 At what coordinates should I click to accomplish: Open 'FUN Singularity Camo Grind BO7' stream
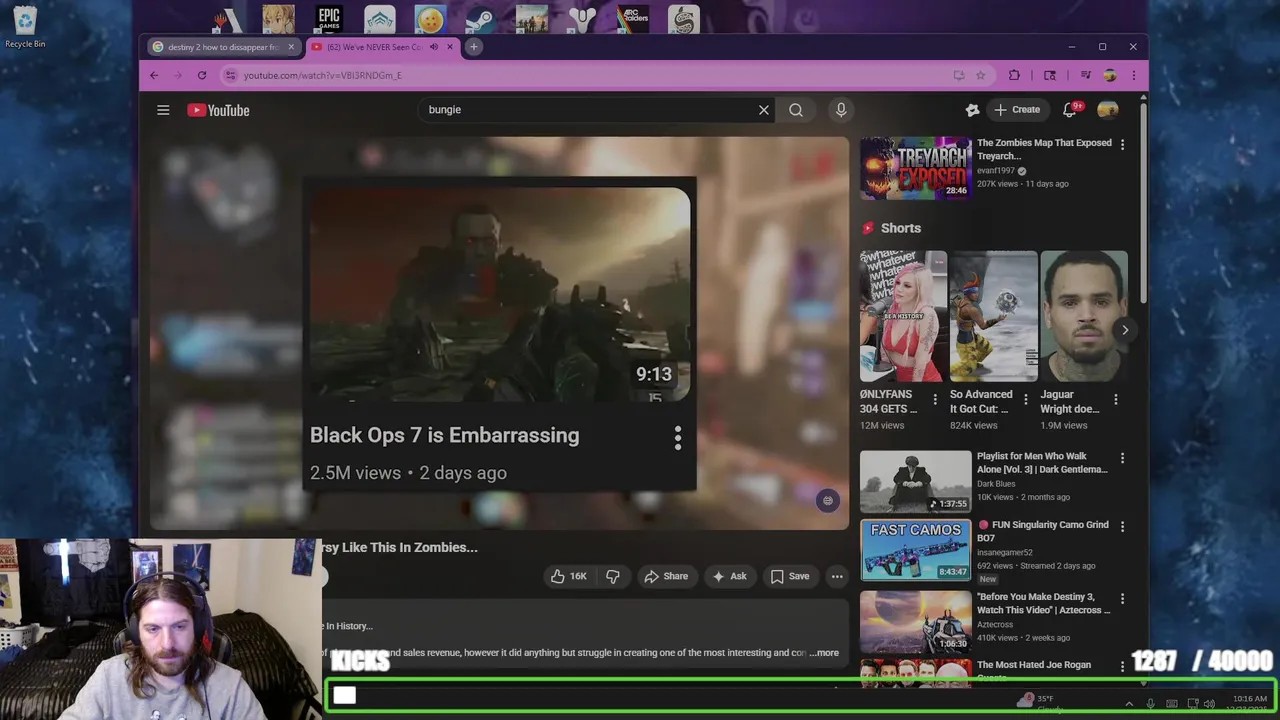pos(1043,531)
